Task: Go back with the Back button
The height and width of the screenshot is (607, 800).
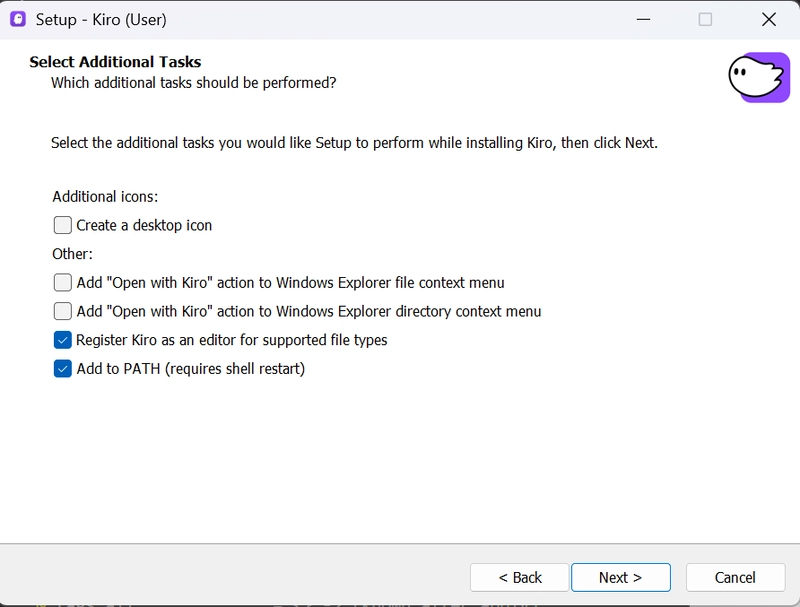Action: click(520, 577)
